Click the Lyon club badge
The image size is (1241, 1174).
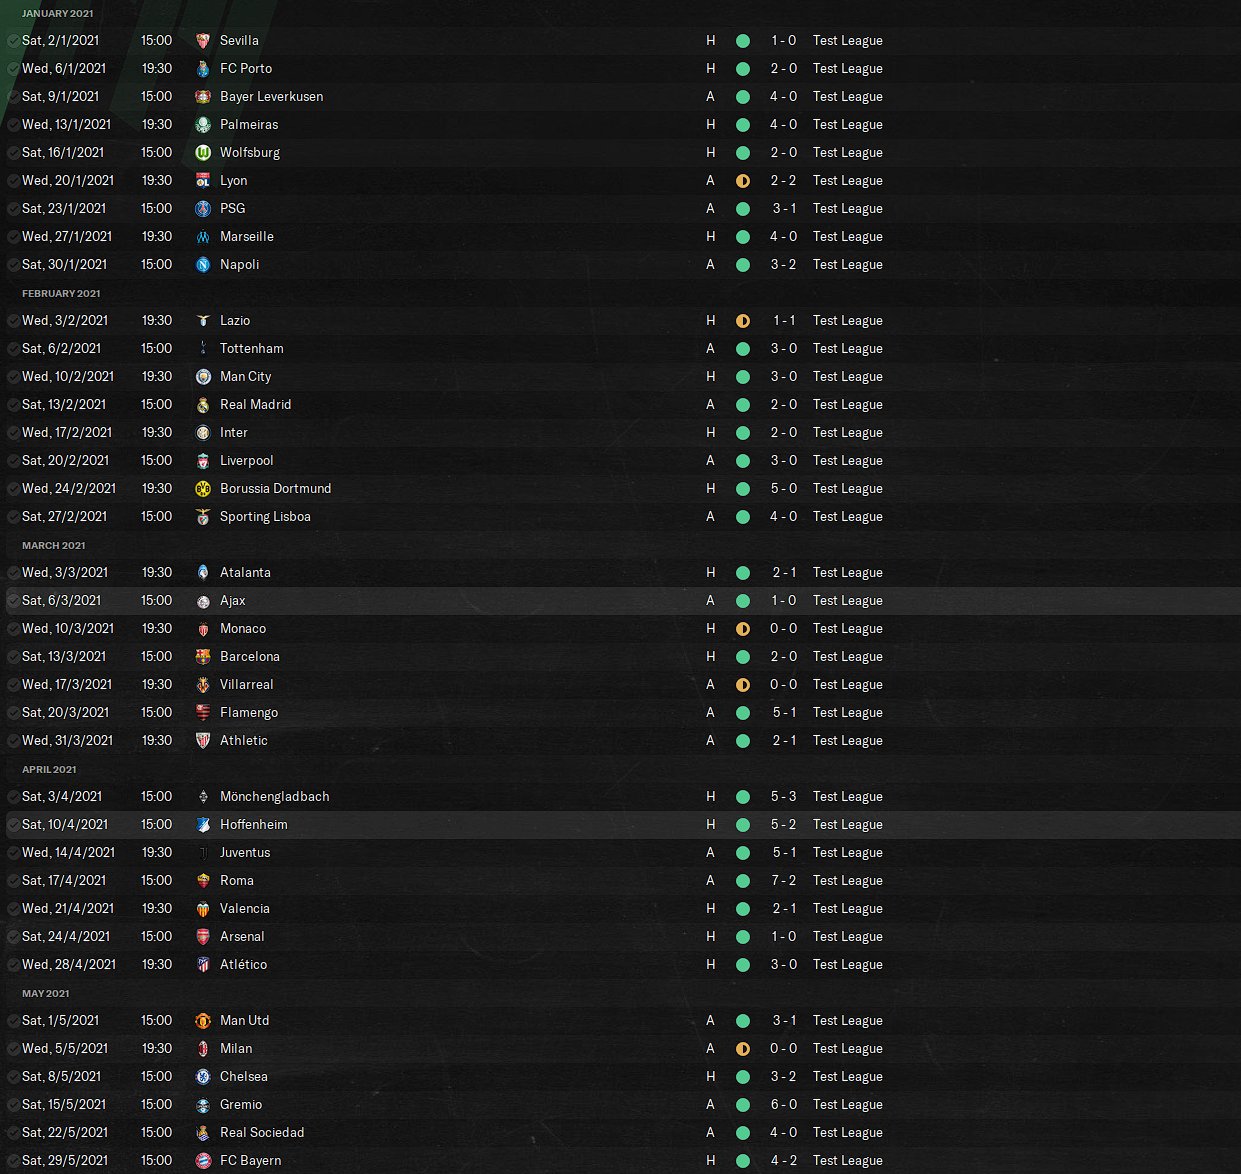203,181
